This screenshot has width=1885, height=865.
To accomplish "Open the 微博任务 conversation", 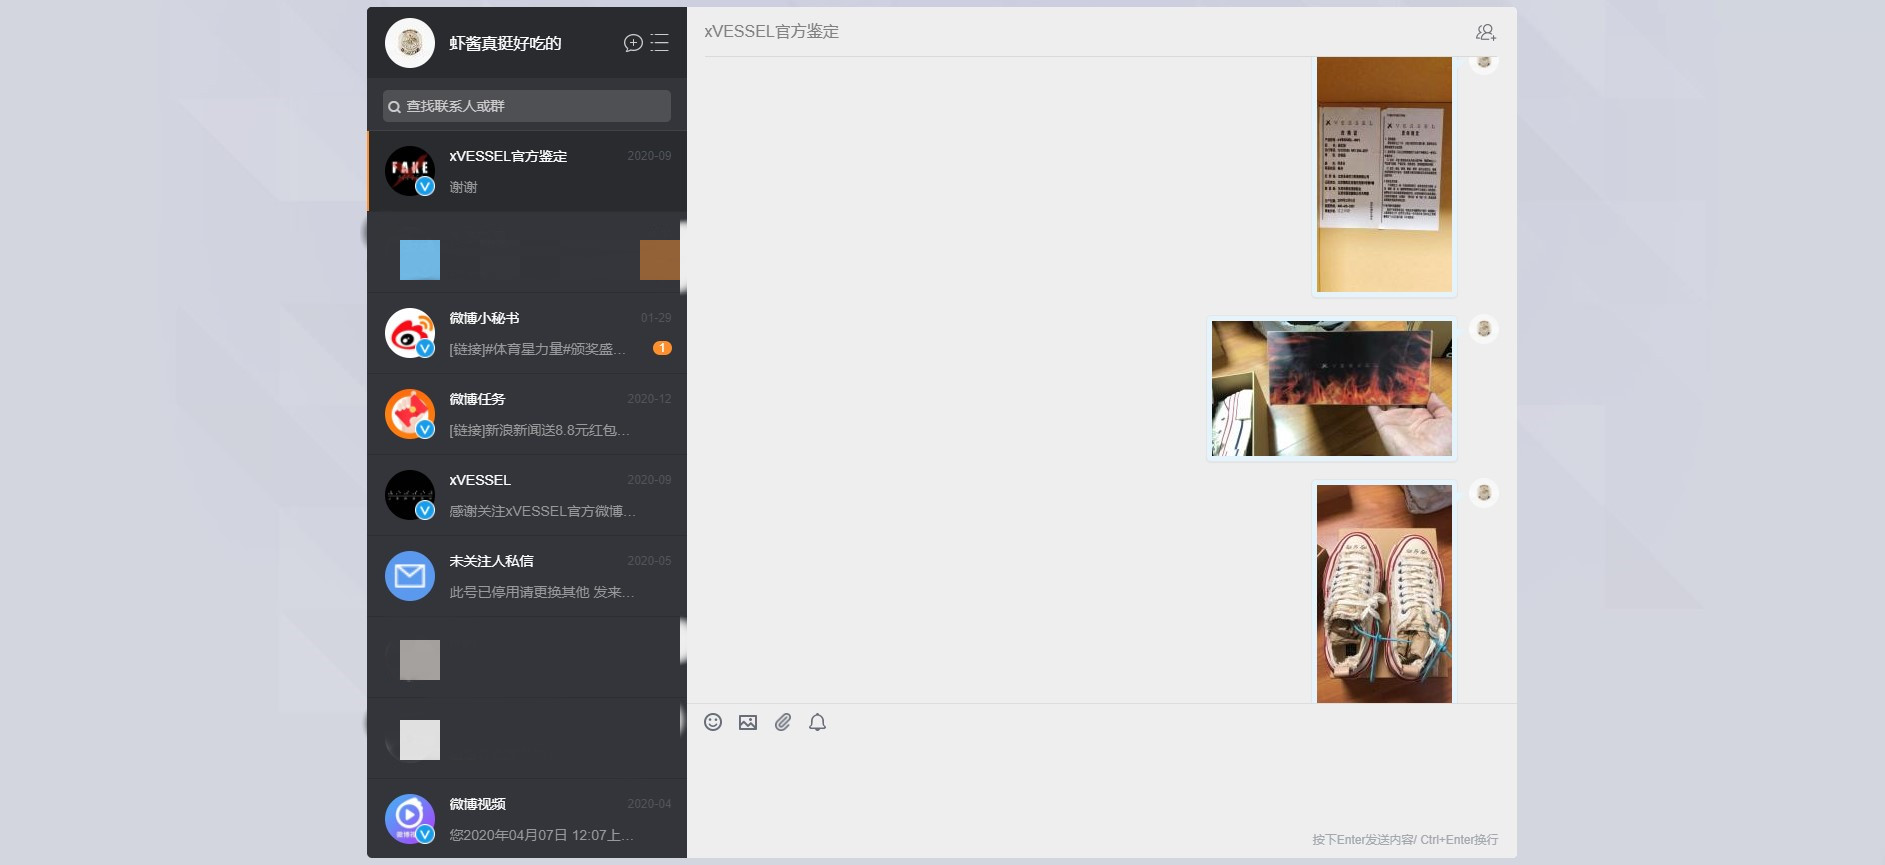I will 527,414.
